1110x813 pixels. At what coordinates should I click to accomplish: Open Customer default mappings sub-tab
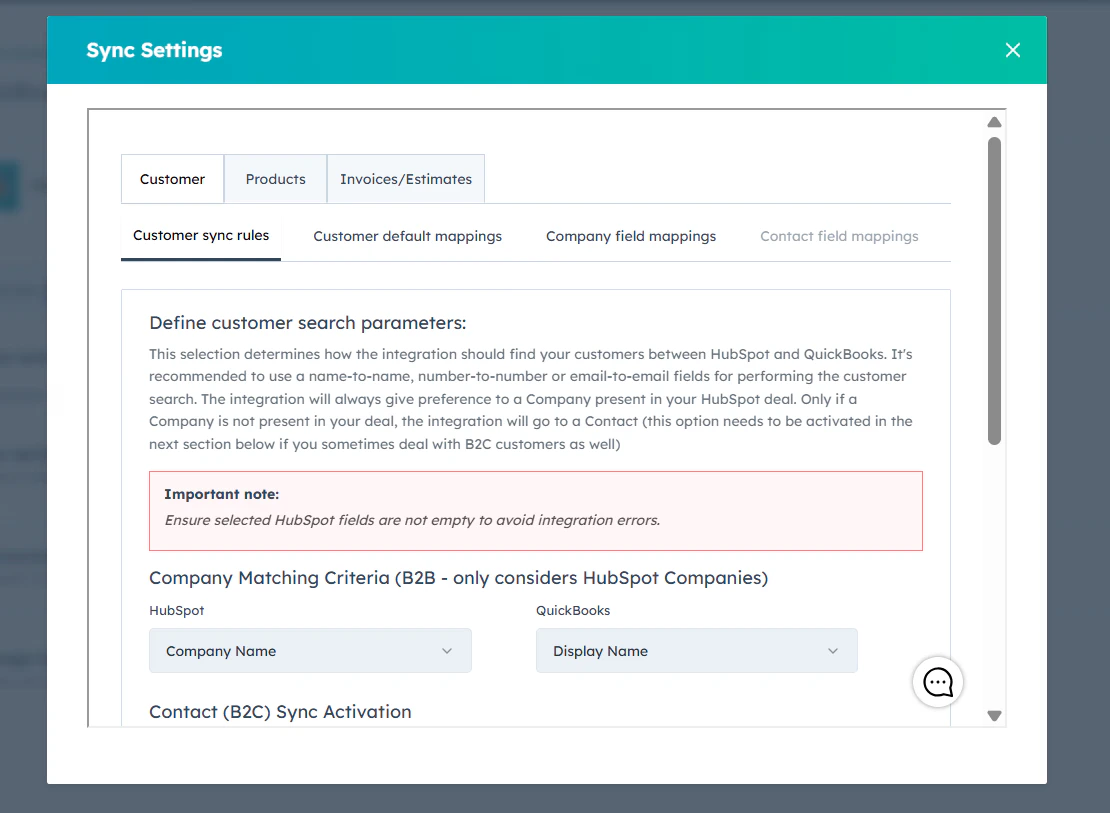click(408, 237)
